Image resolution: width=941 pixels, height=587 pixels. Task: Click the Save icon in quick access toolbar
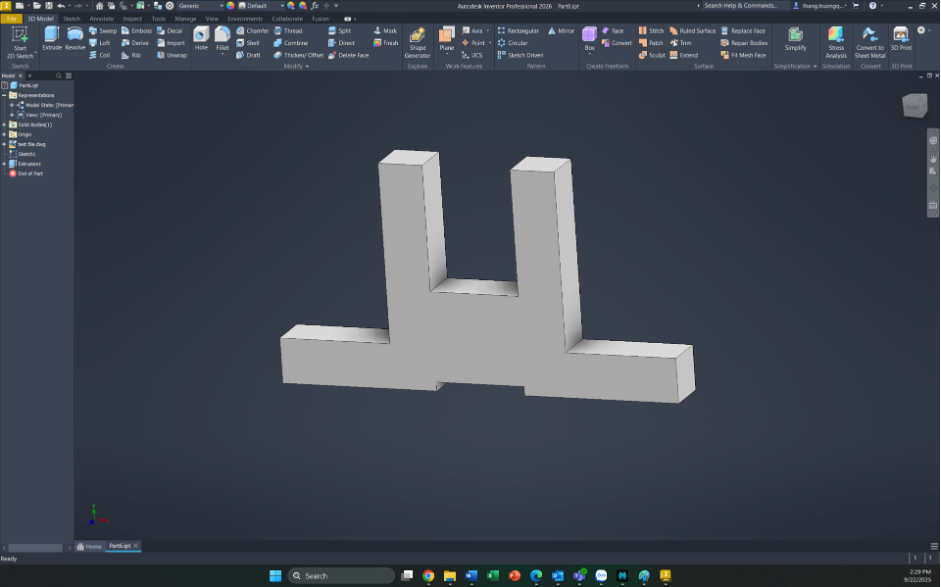pyautogui.click(x=49, y=5)
